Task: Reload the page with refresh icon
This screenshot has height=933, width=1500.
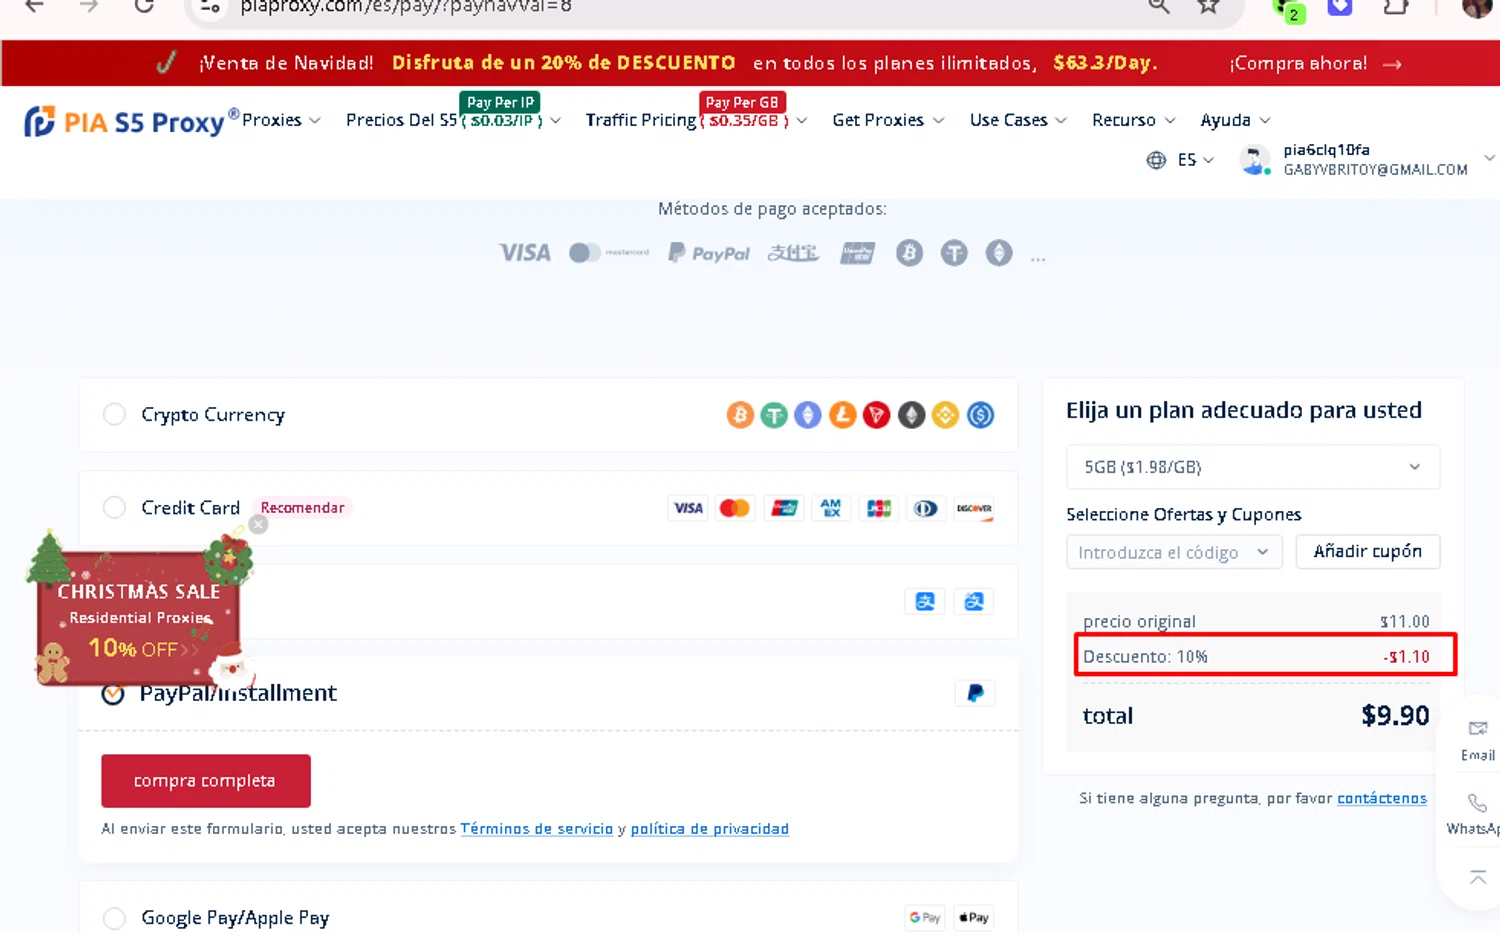Action: [144, 6]
